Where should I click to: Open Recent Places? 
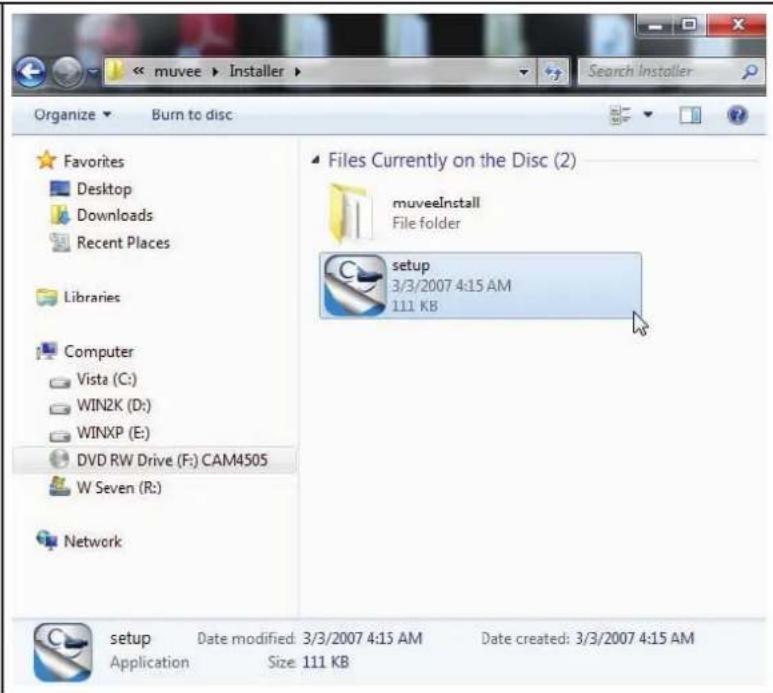coord(123,243)
